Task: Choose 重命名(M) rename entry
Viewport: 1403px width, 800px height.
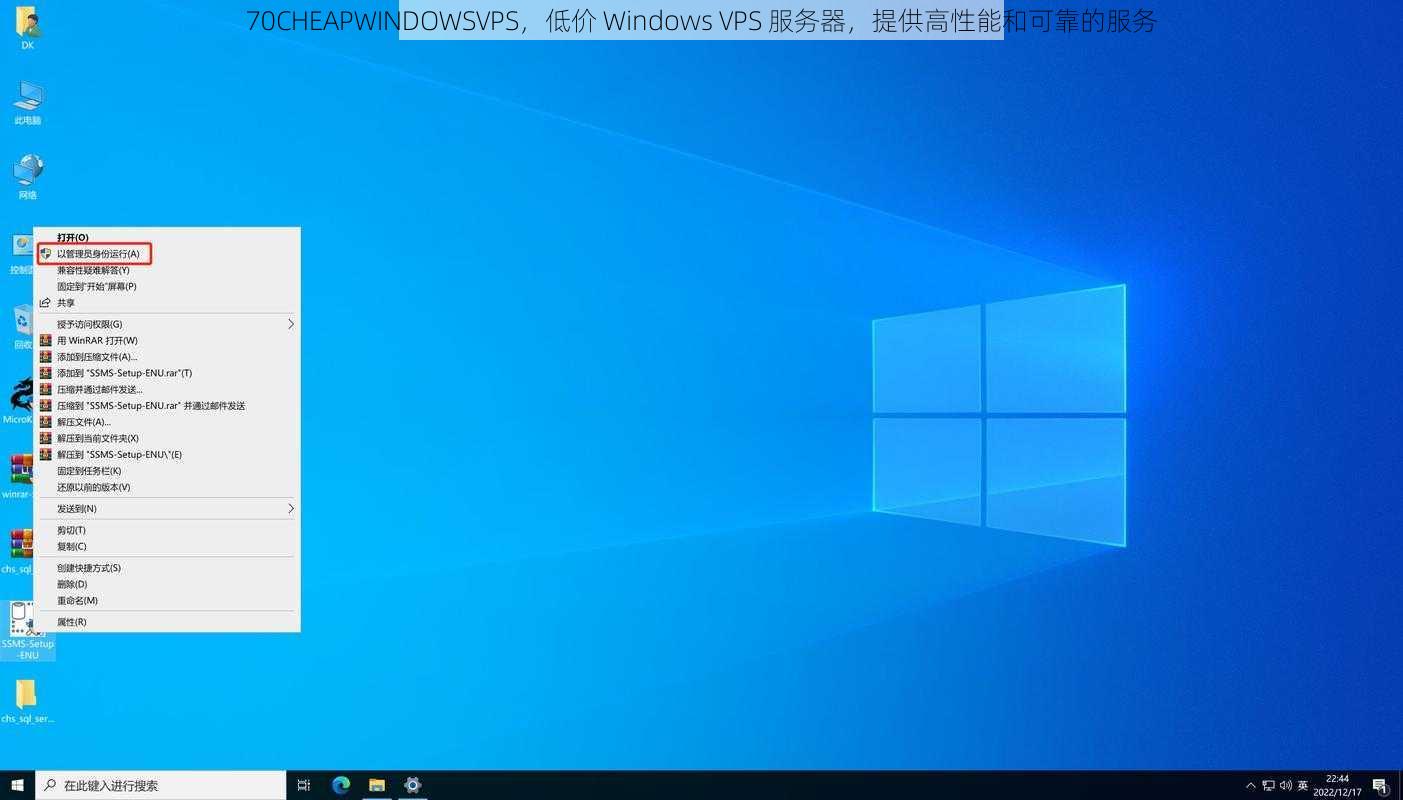Action: 167,601
